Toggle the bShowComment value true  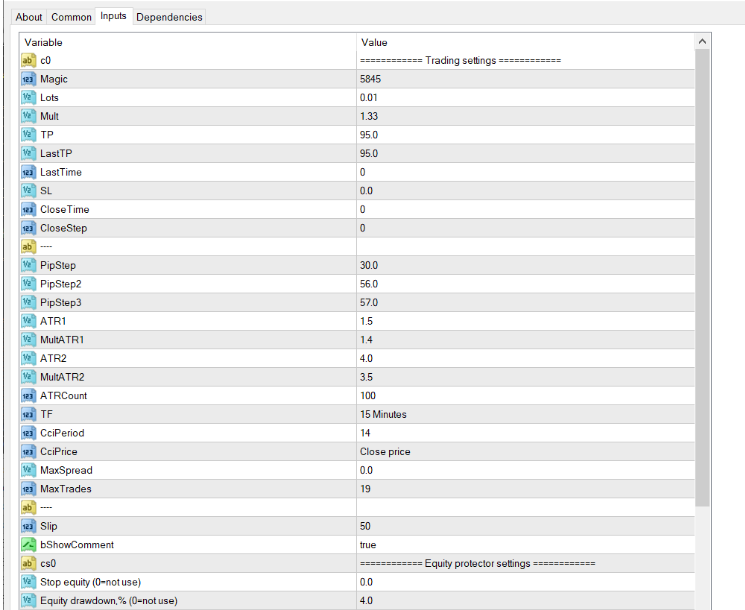tap(525, 544)
